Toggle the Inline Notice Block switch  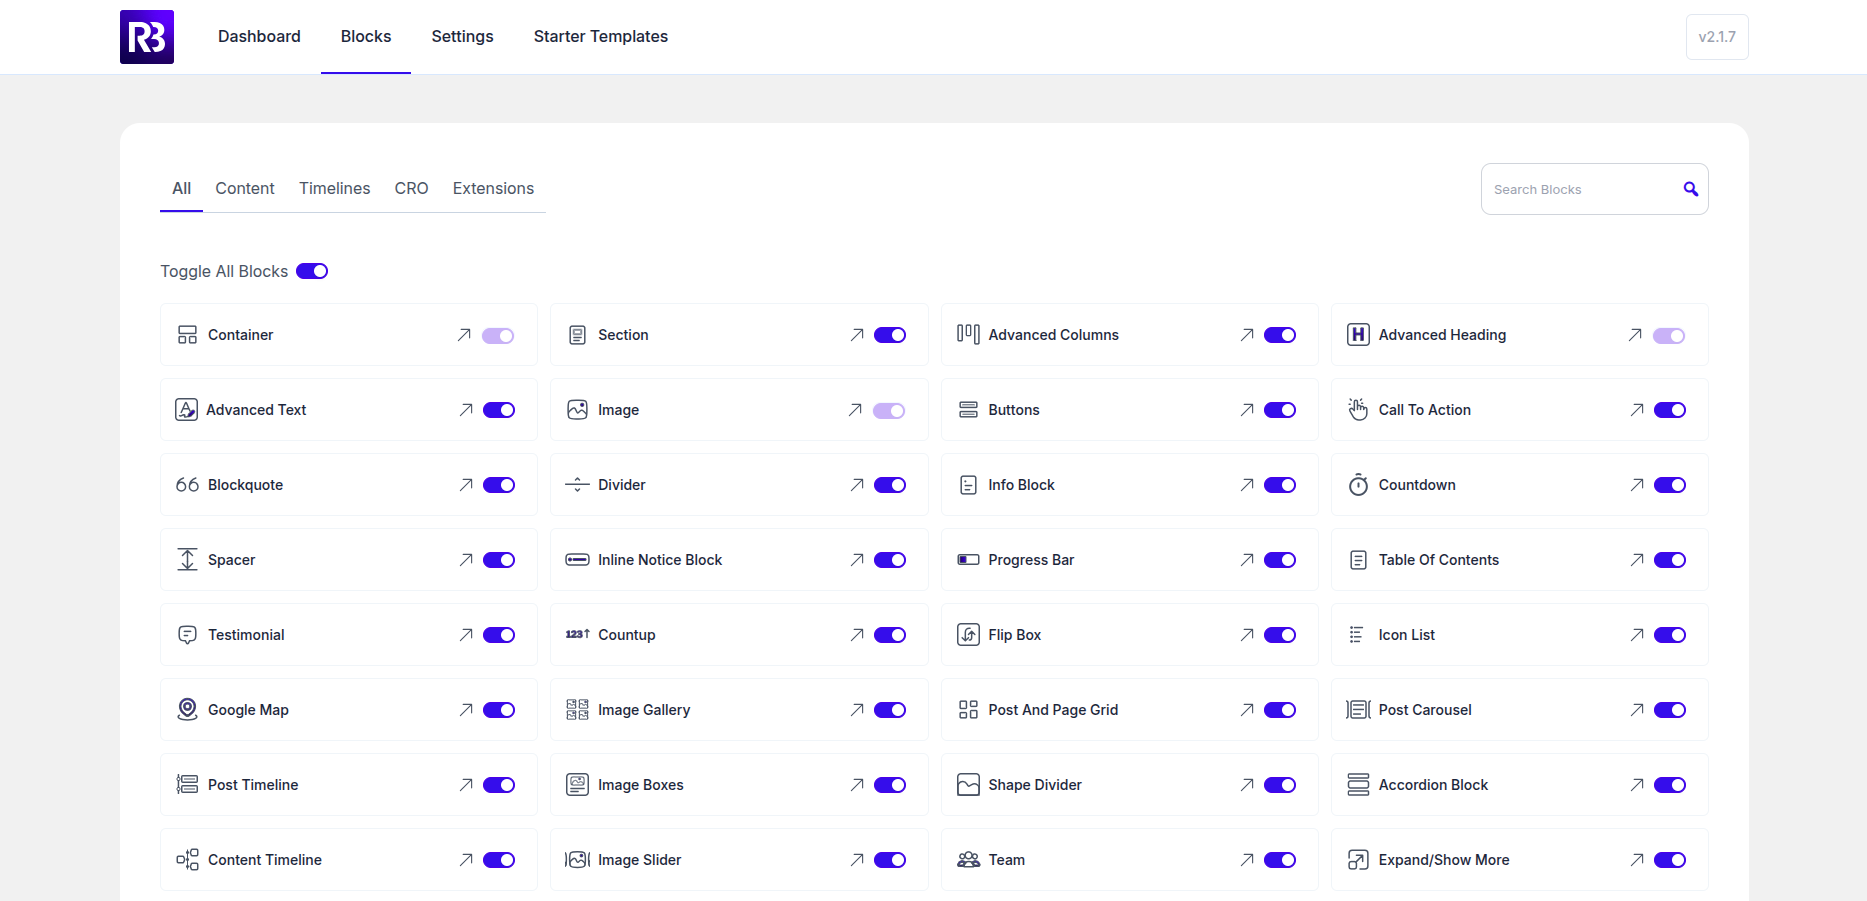[x=890, y=560]
